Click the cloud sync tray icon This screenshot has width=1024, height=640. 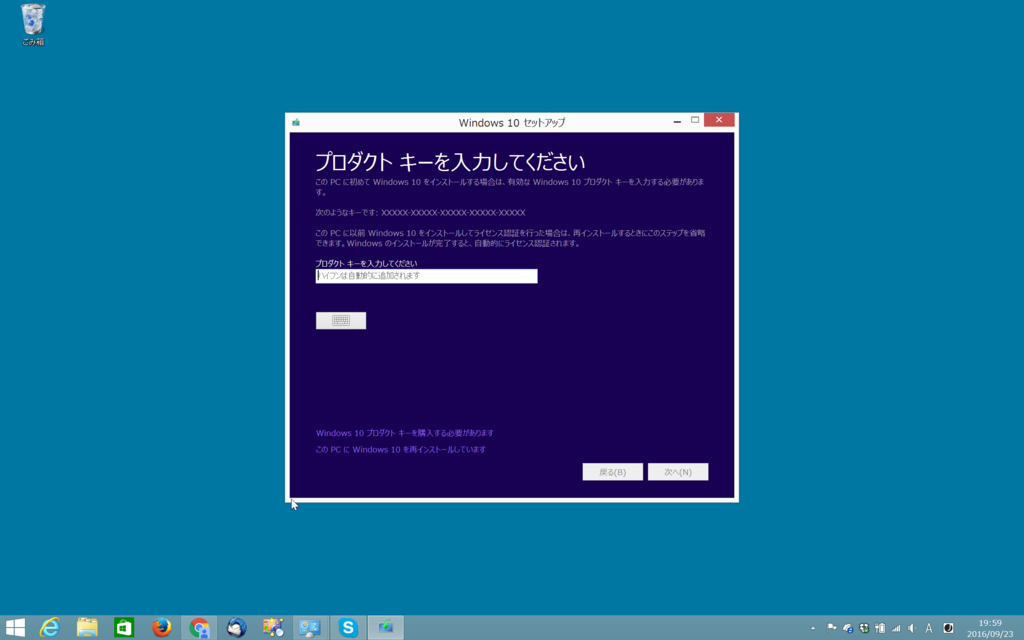[x=848, y=628]
